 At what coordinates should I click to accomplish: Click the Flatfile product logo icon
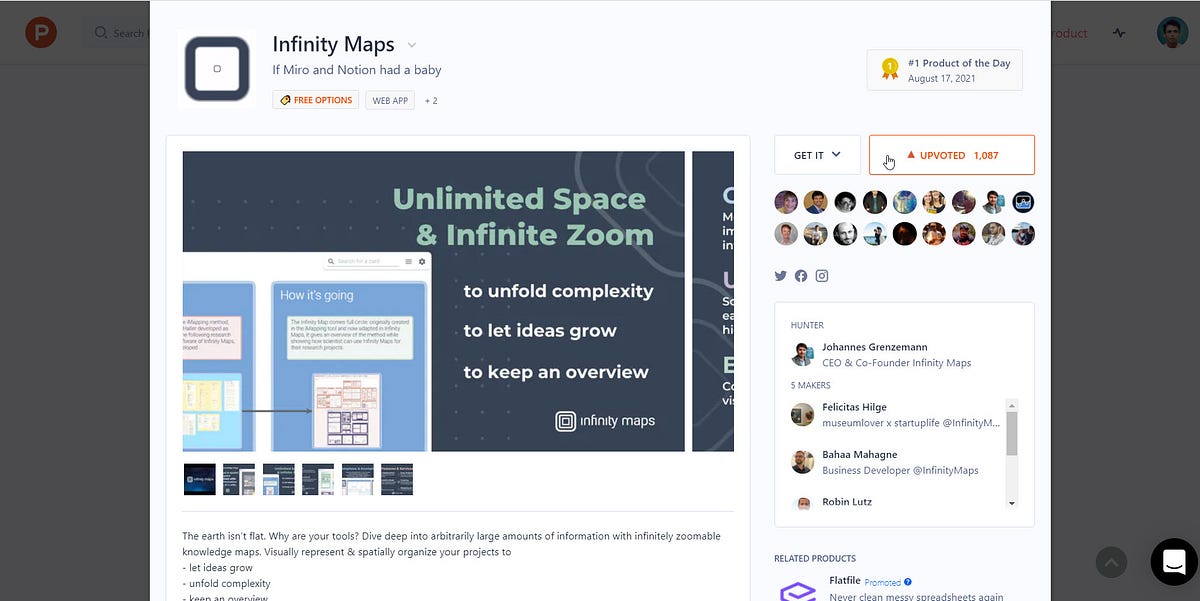pos(797,589)
